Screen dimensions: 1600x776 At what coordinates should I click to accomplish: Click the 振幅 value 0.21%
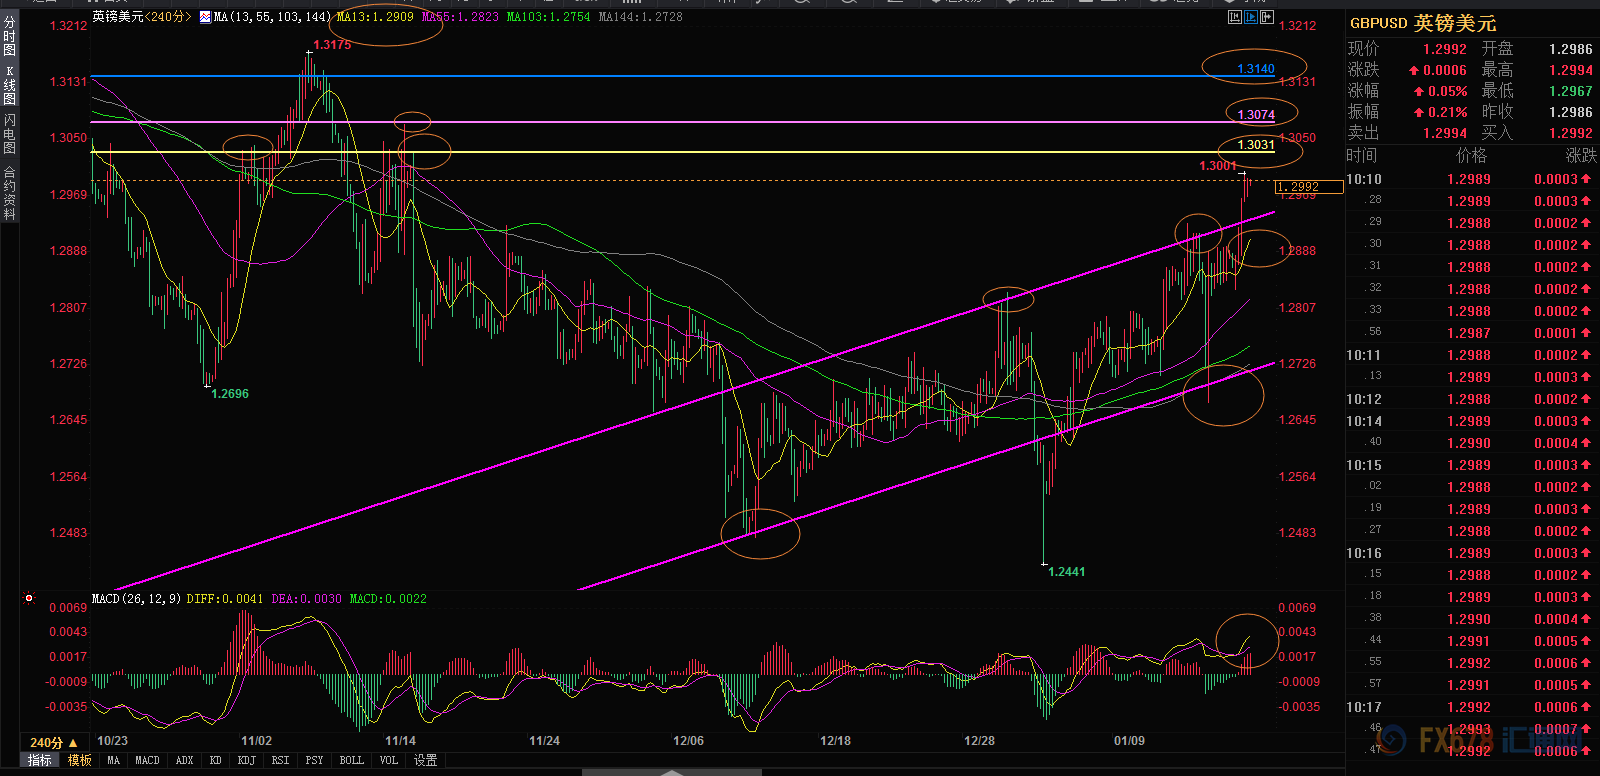point(1448,112)
